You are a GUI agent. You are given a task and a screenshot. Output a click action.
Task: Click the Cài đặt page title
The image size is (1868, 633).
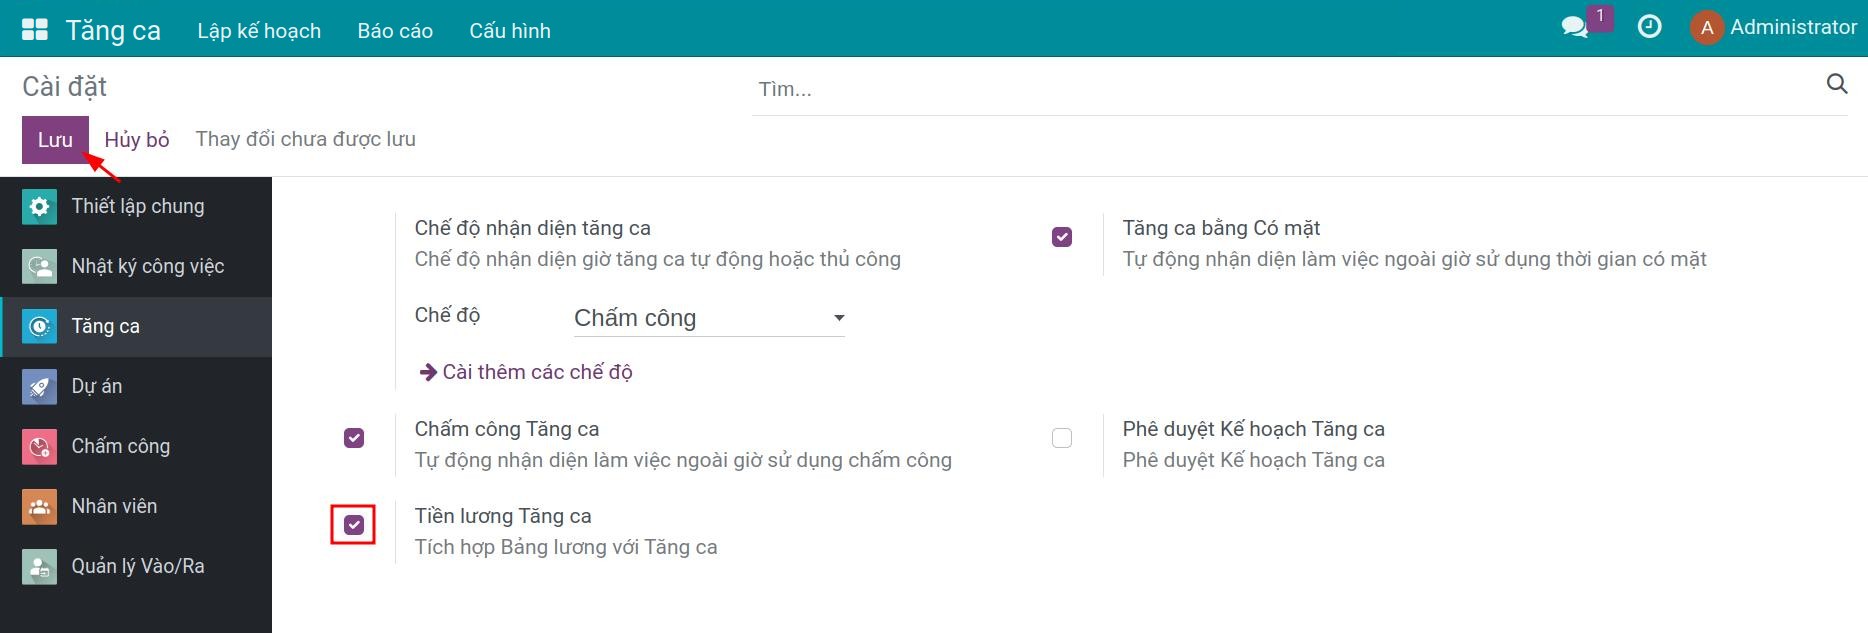tap(64, 87)
